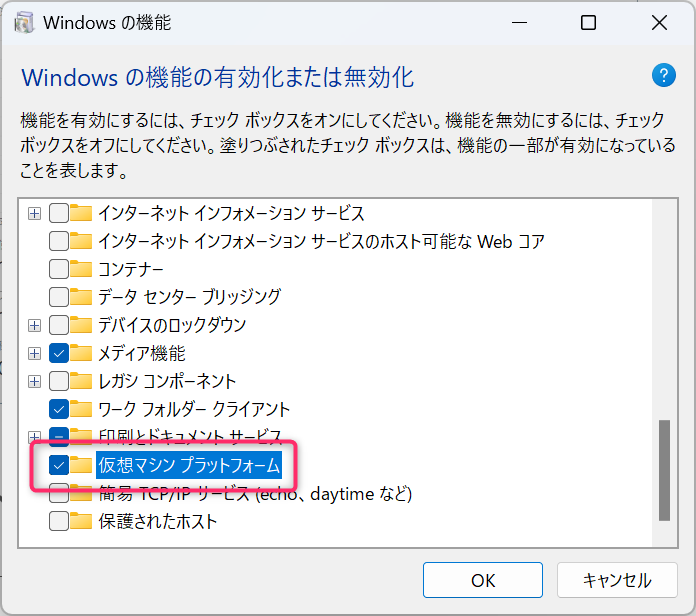
Task: Check the 保護されたホスト checkbox
Action: pyautogui.click(x=58, y=521)
